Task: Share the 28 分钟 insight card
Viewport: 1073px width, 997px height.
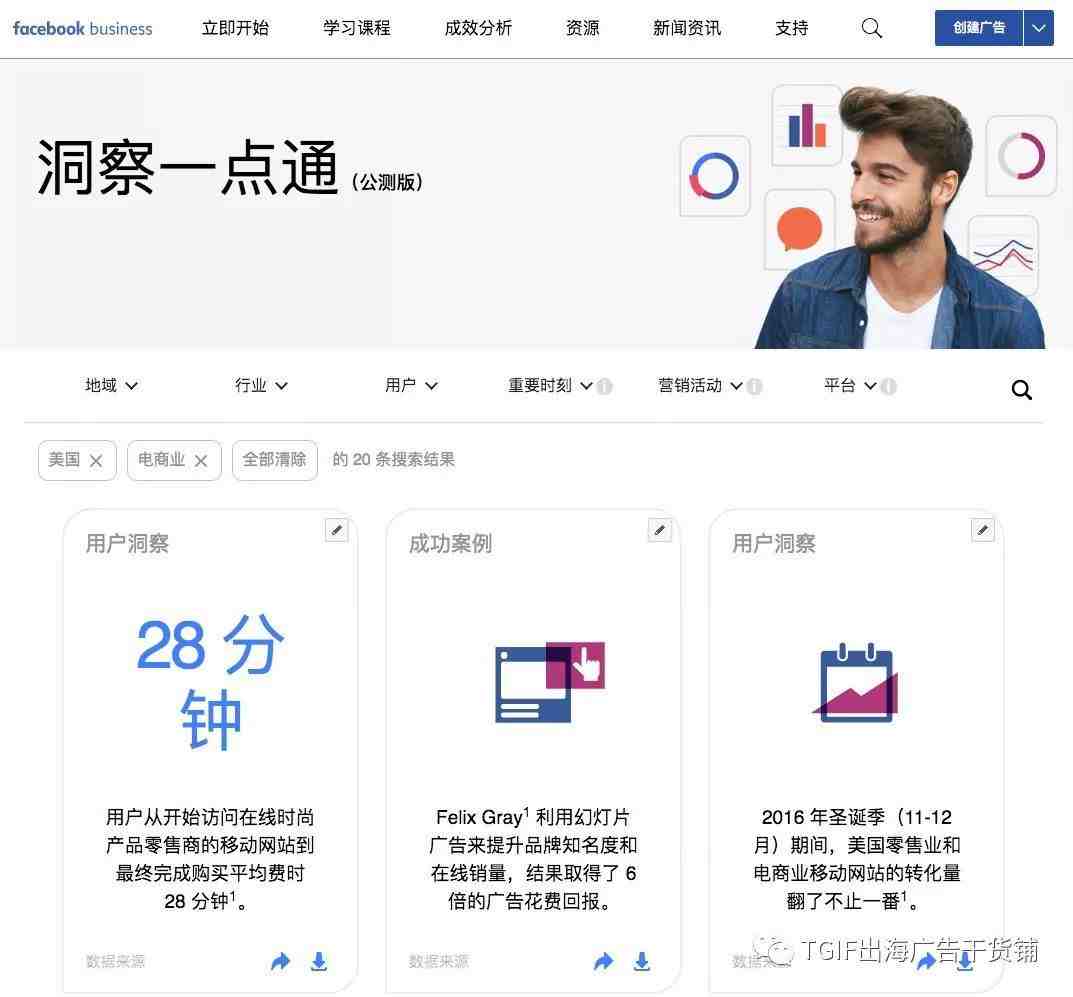Action: click(281, 961)
